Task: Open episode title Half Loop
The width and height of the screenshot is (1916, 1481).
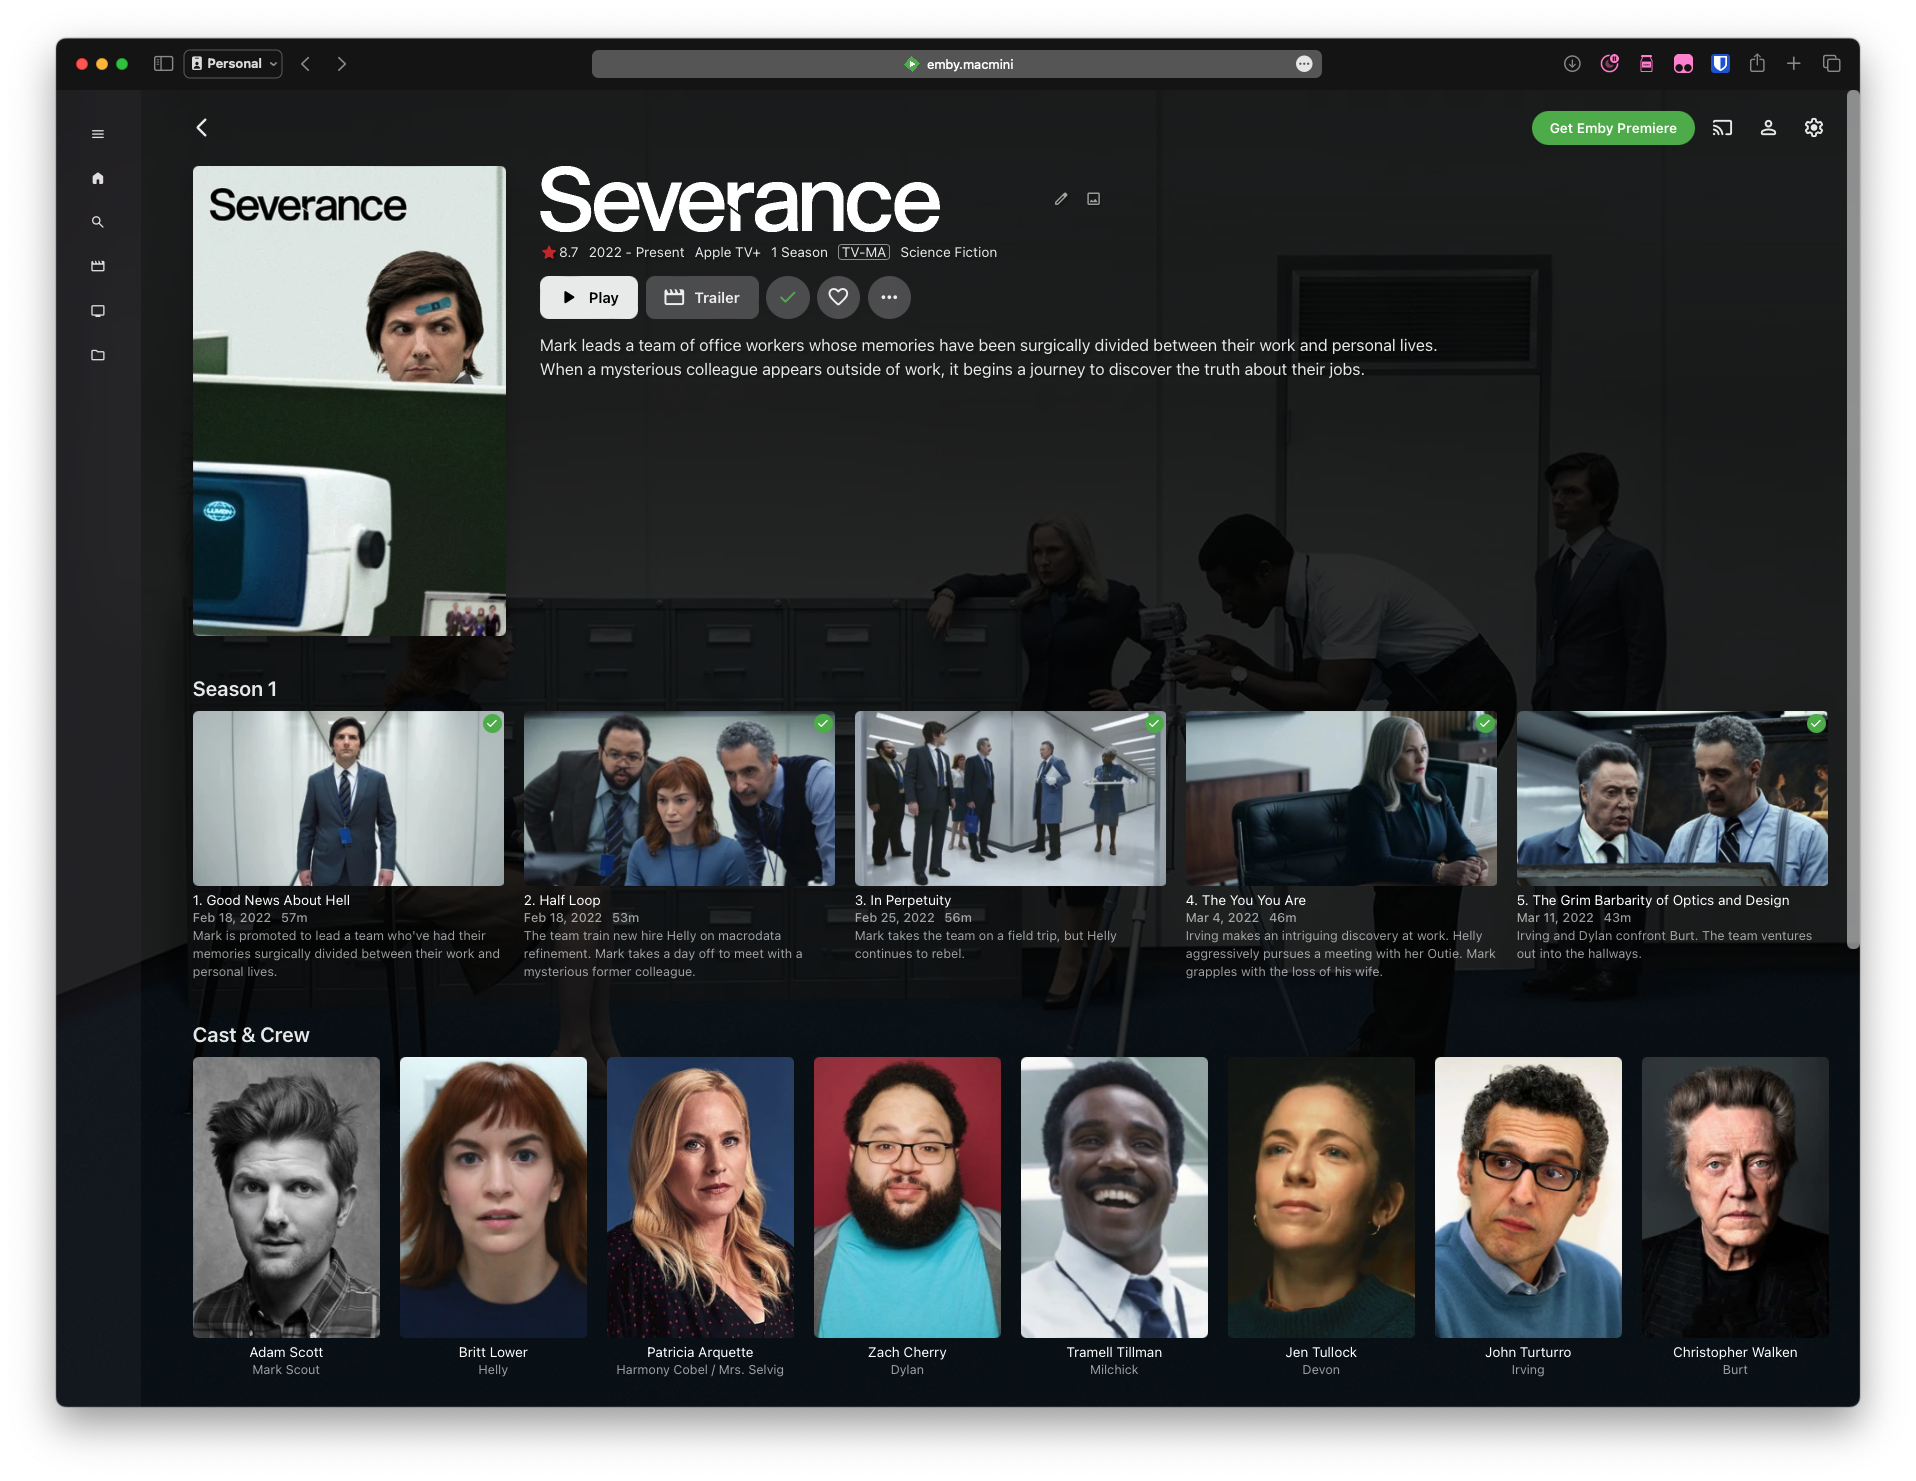Action: pyautogui.click(x=562, y=900)
